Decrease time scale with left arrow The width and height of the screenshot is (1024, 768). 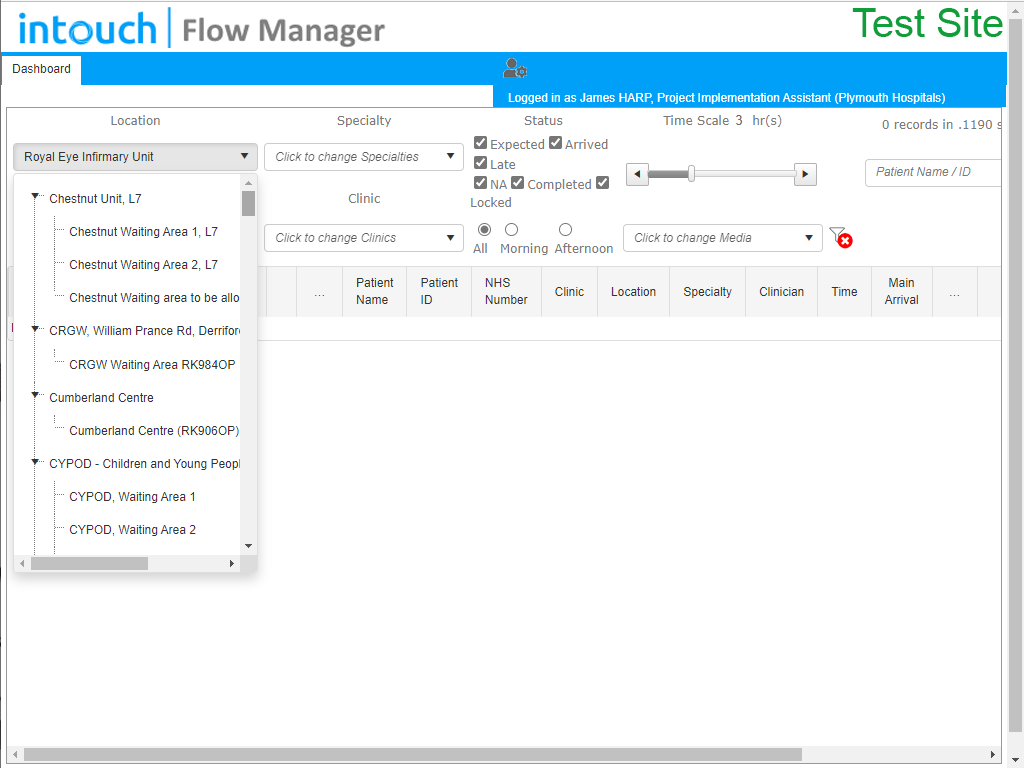pos(637,174)
